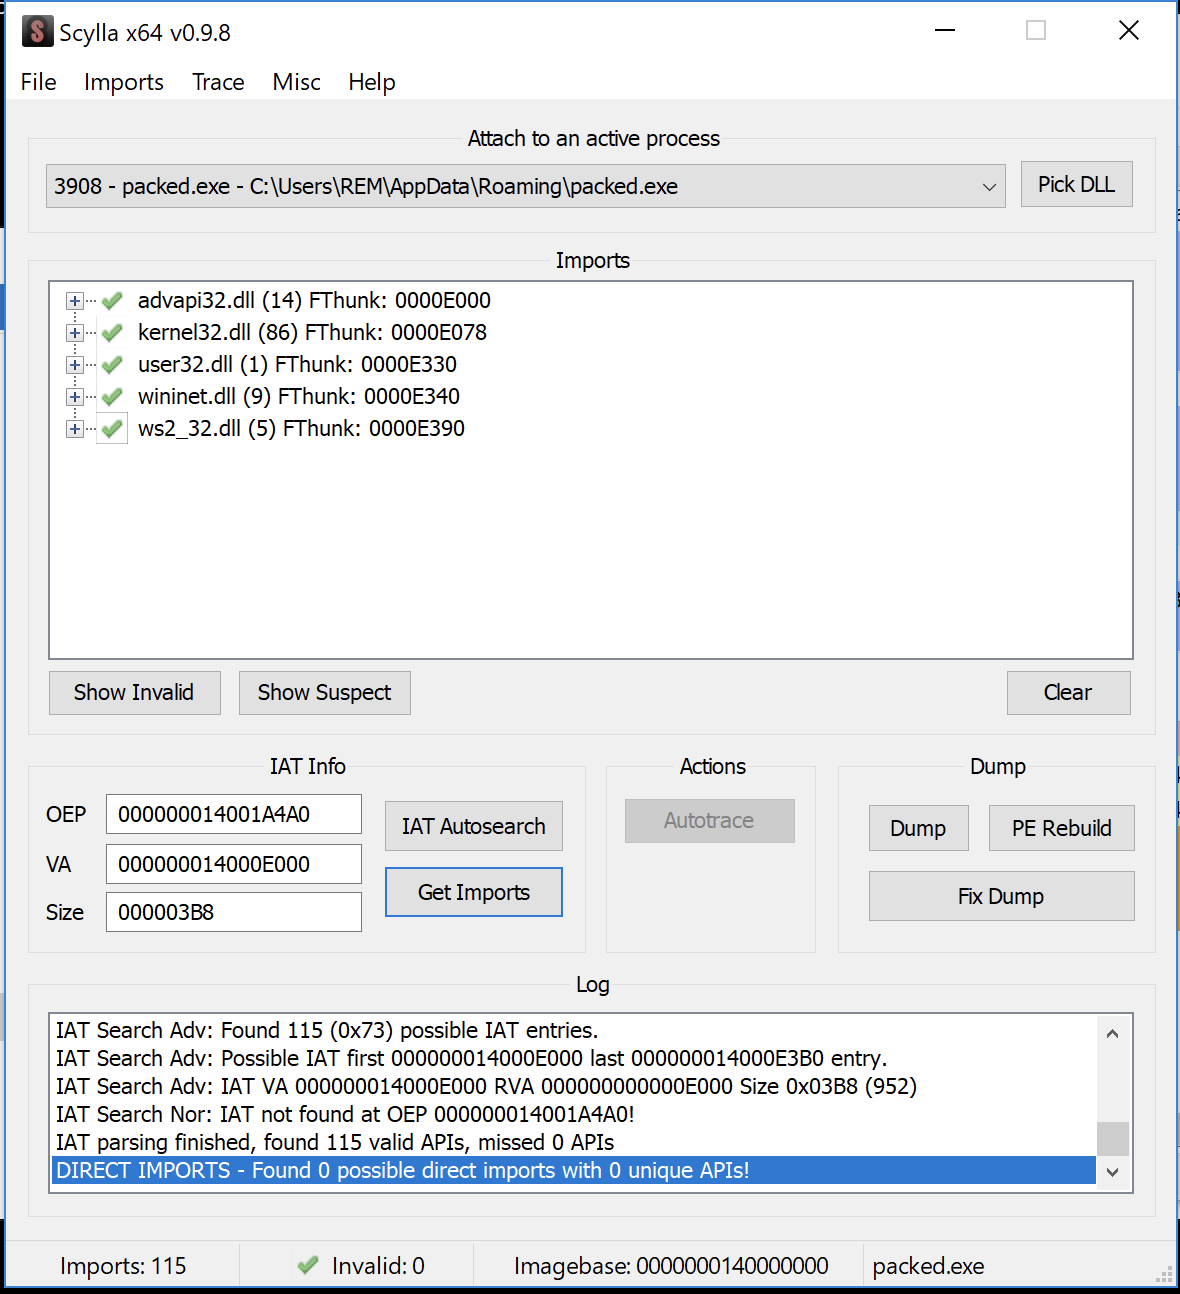Click the Dump button

(918, 828)
